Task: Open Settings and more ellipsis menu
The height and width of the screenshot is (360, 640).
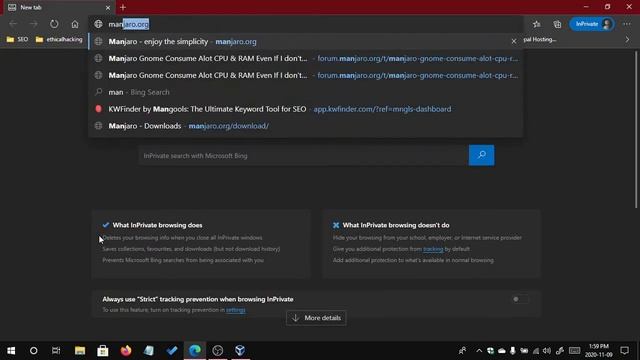Action: click(x=627, y=24)
